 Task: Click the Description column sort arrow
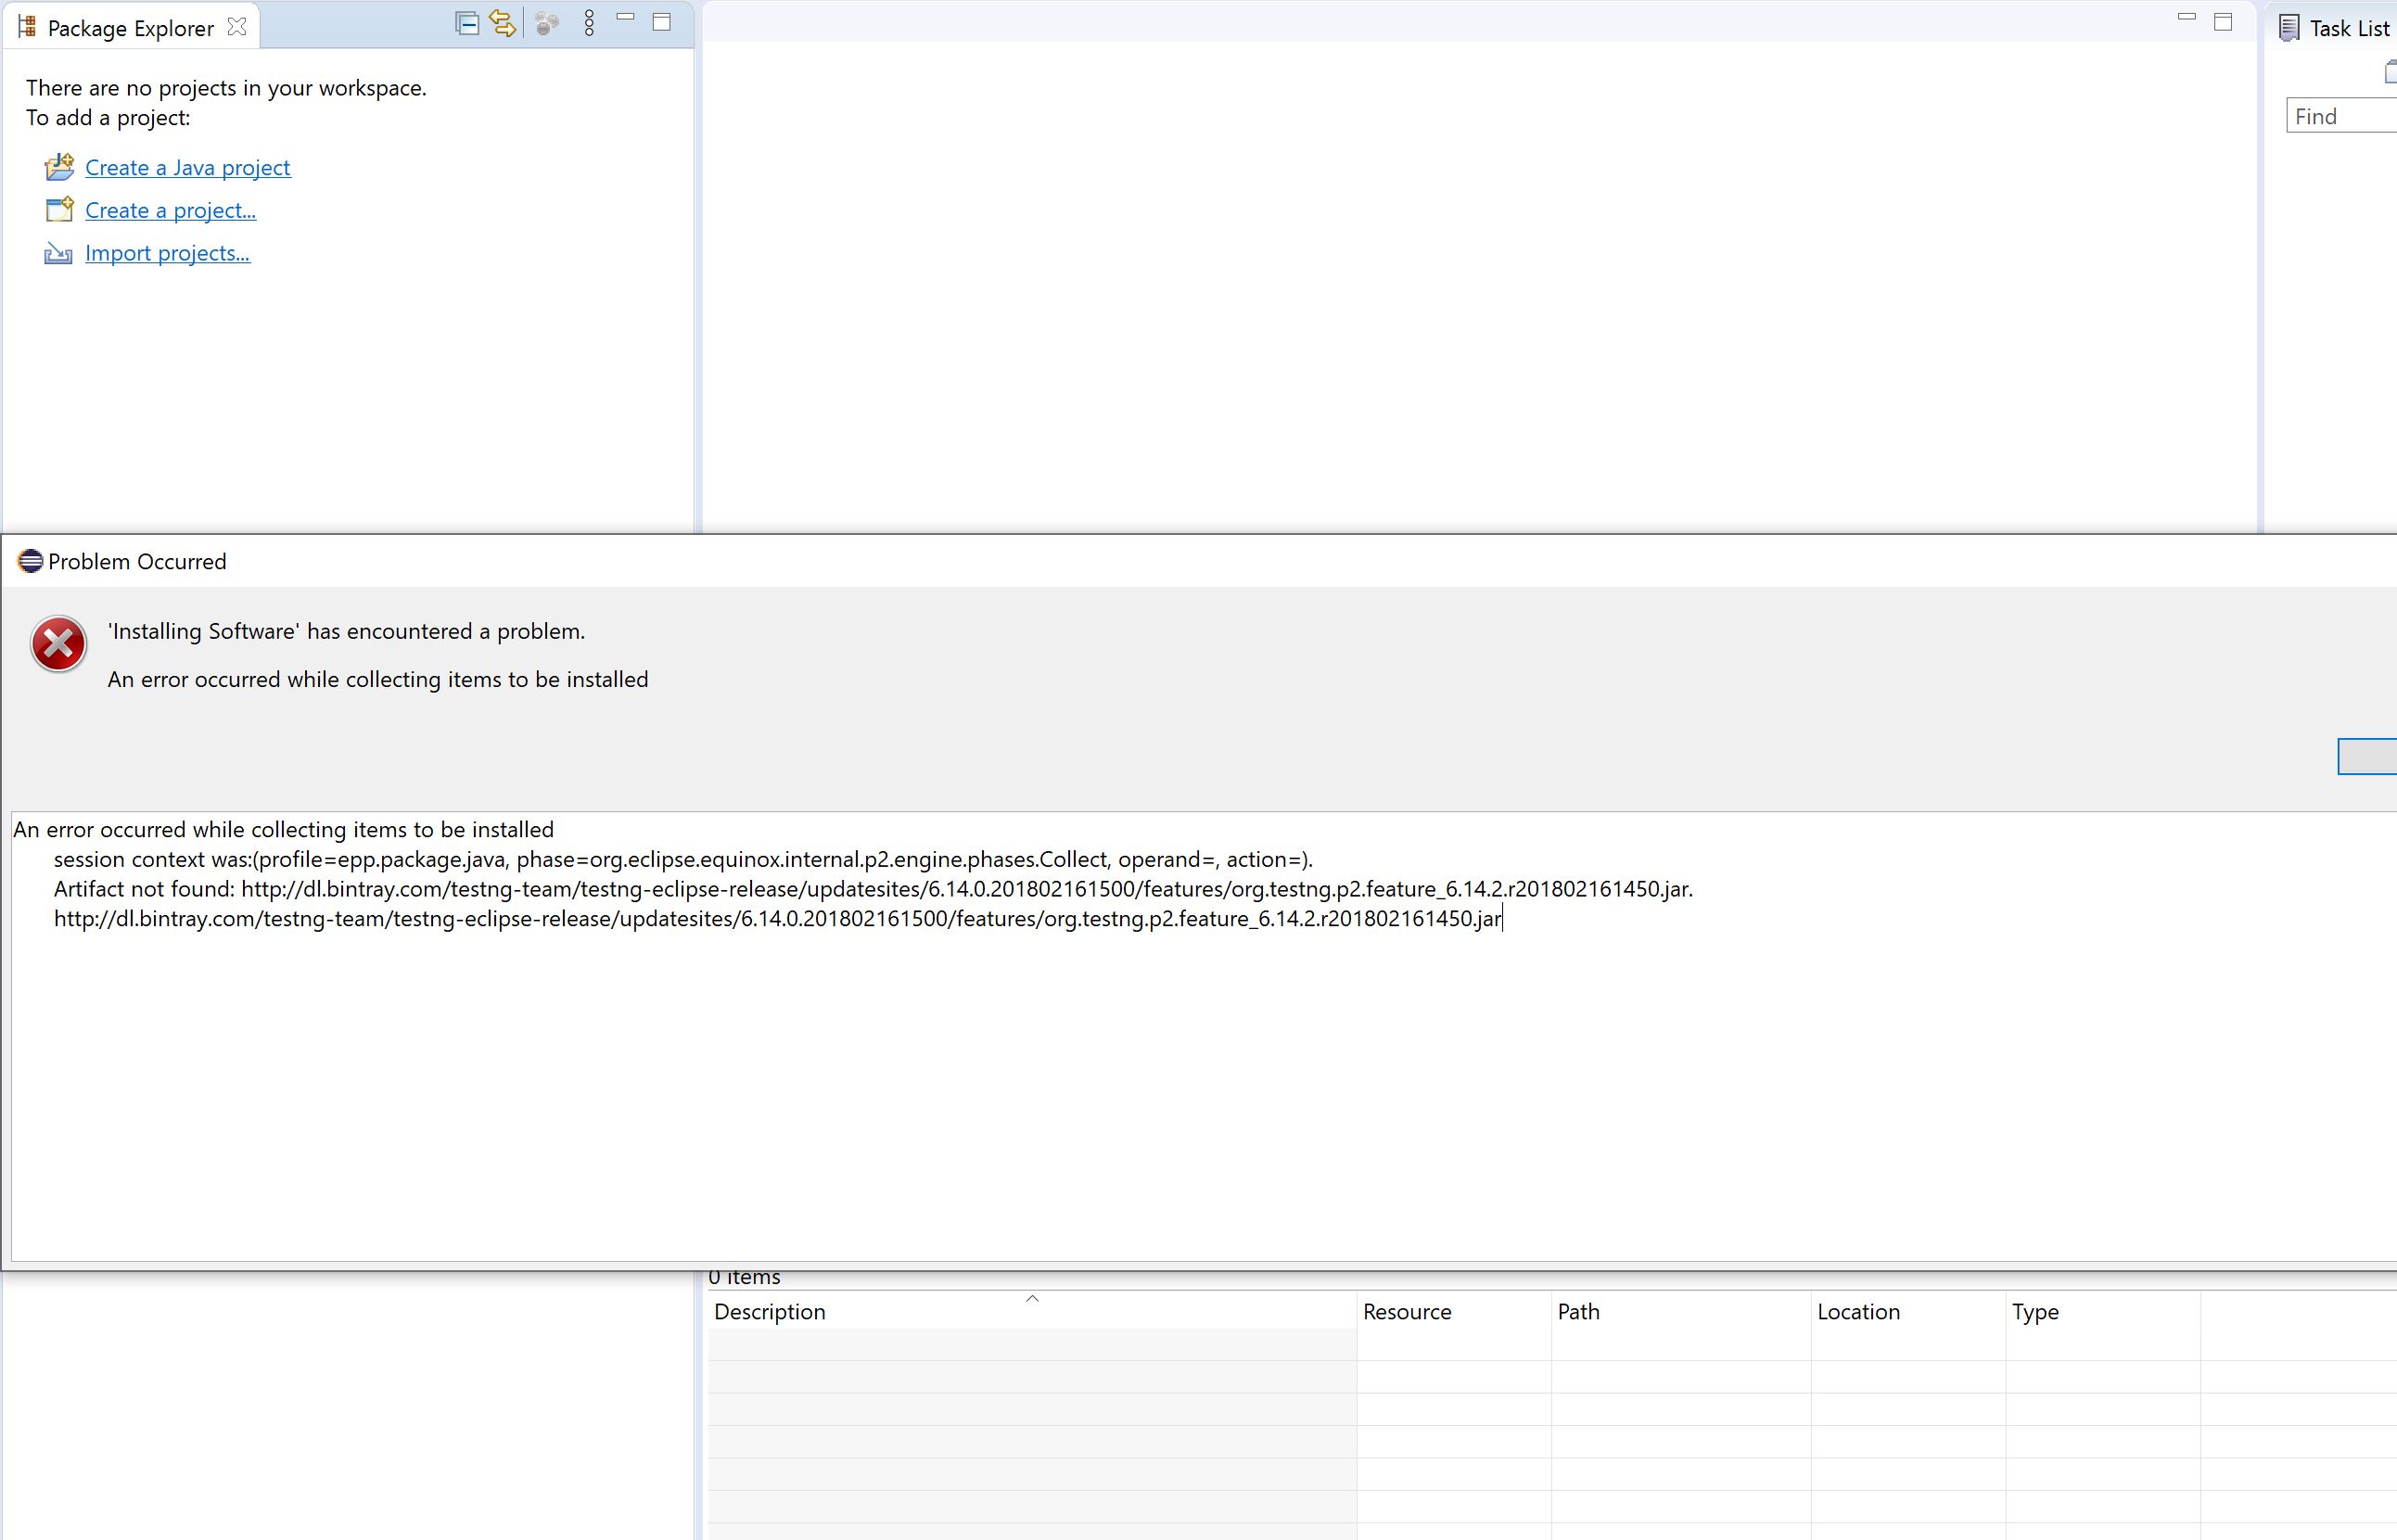pos(1033,1298)
